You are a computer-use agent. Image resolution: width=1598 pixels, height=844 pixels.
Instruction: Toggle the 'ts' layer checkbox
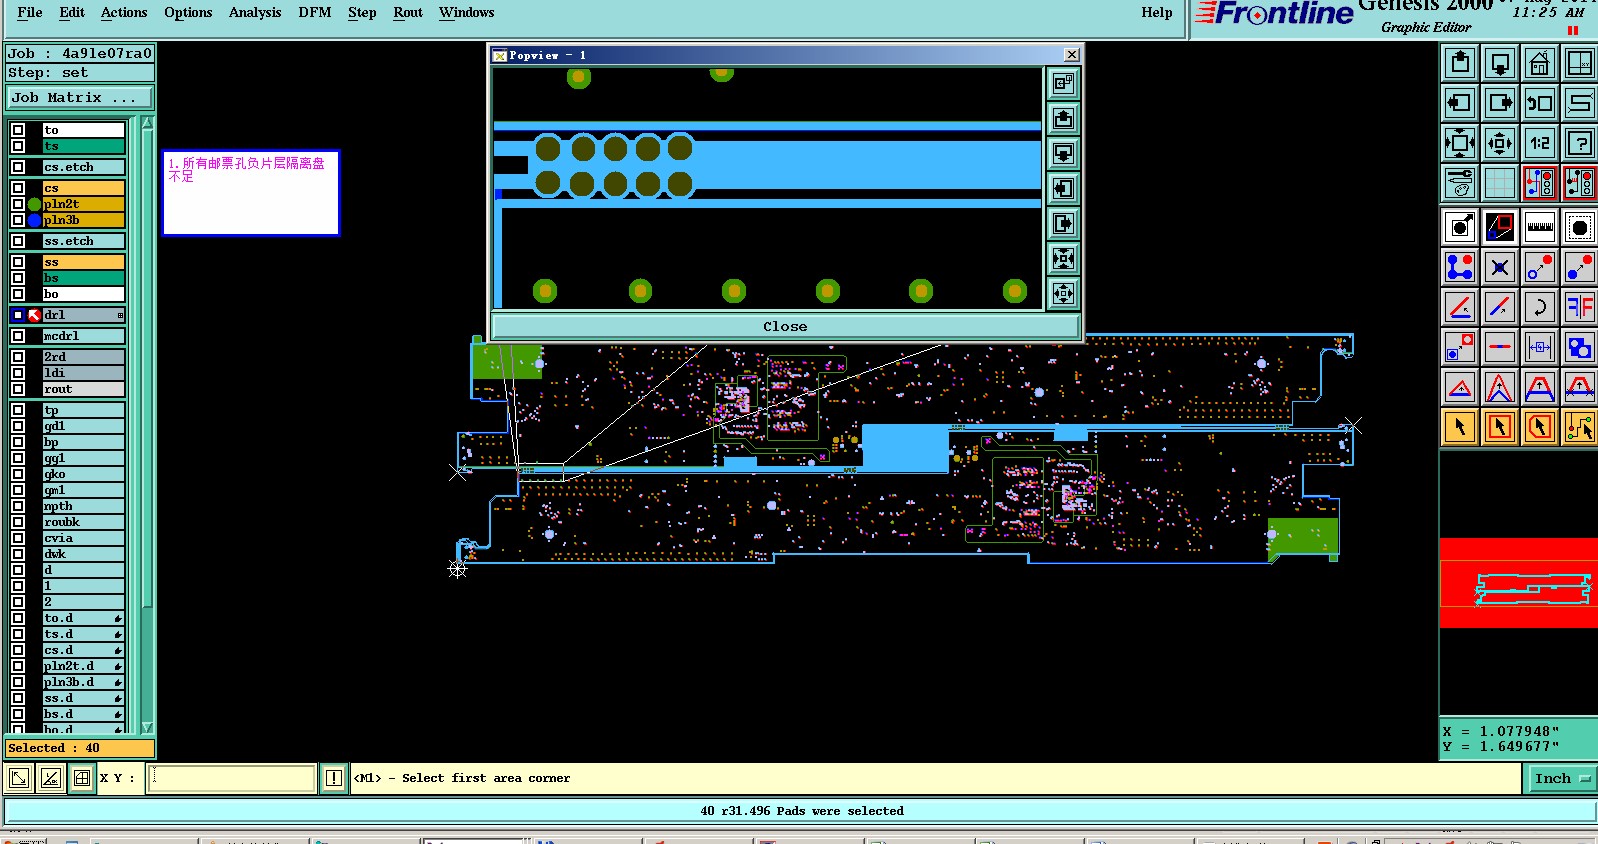(18, 146)
